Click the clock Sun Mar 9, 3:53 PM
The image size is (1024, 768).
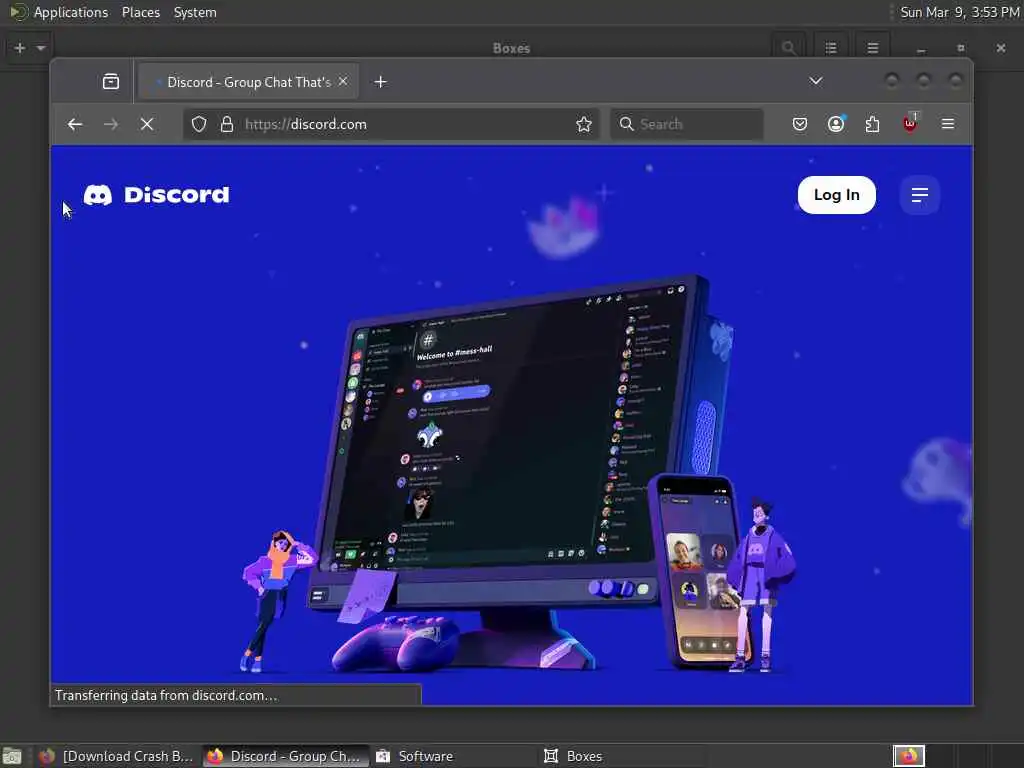959,12
